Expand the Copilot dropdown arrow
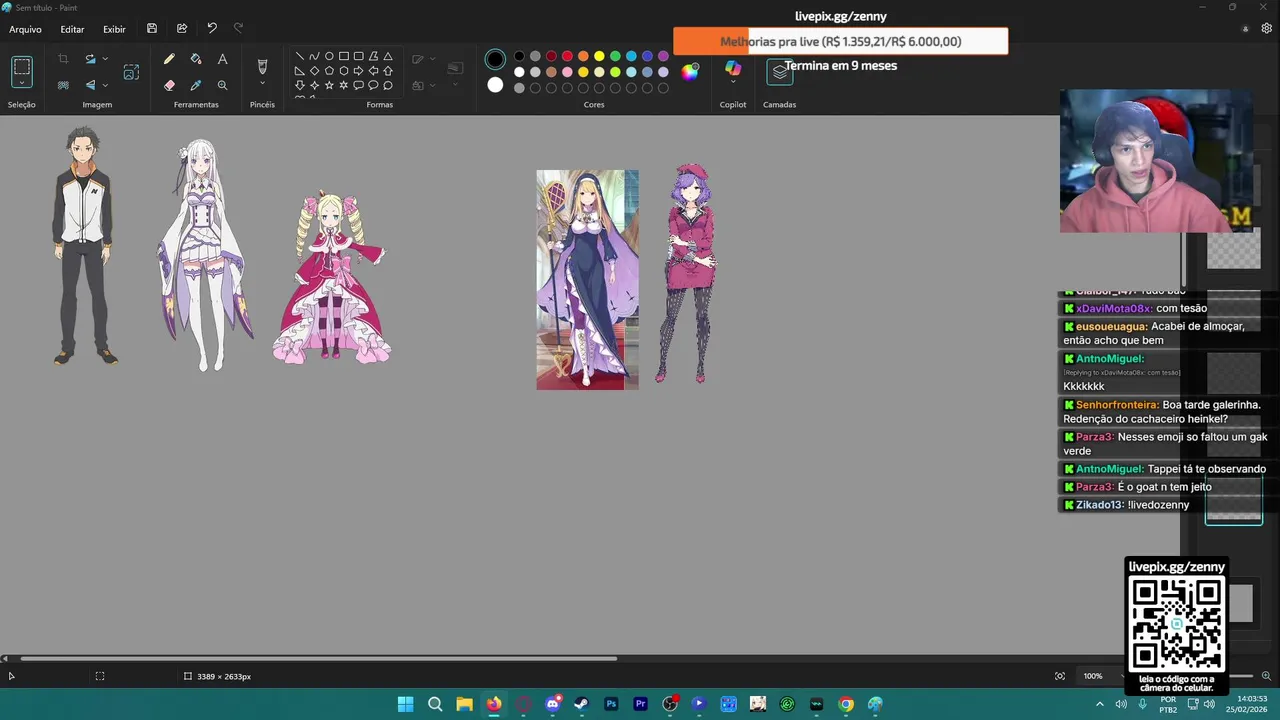The width and height of the screenshot is (1280, 720). [x=733, y=84]
